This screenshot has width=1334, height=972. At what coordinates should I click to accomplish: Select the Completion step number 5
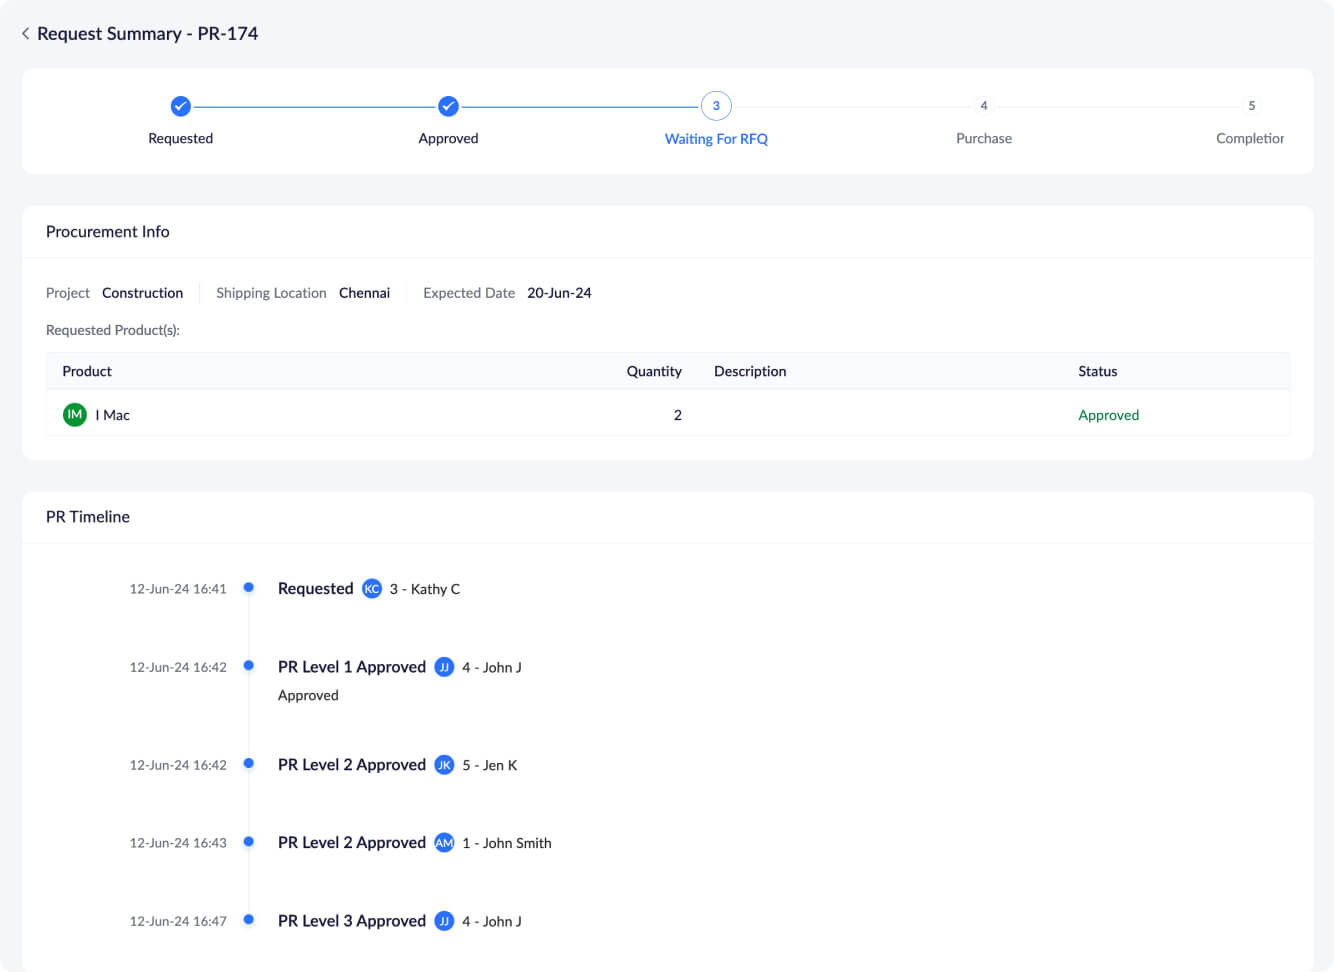click(x=1251, y=106)
